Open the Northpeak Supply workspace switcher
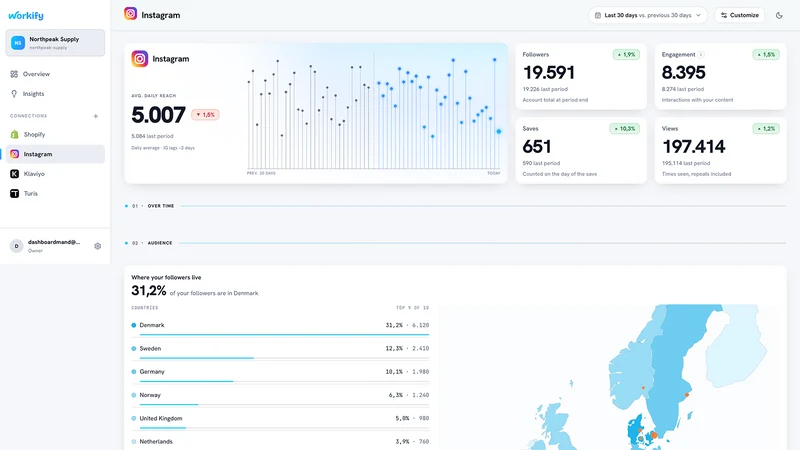 pyautogui.click(x=55, y=43)
